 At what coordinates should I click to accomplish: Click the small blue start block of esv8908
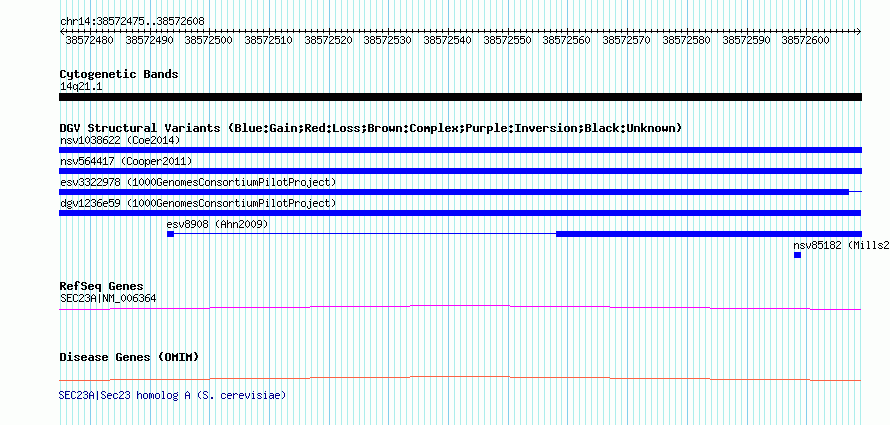pyautogui.click(x=170, y=234)
